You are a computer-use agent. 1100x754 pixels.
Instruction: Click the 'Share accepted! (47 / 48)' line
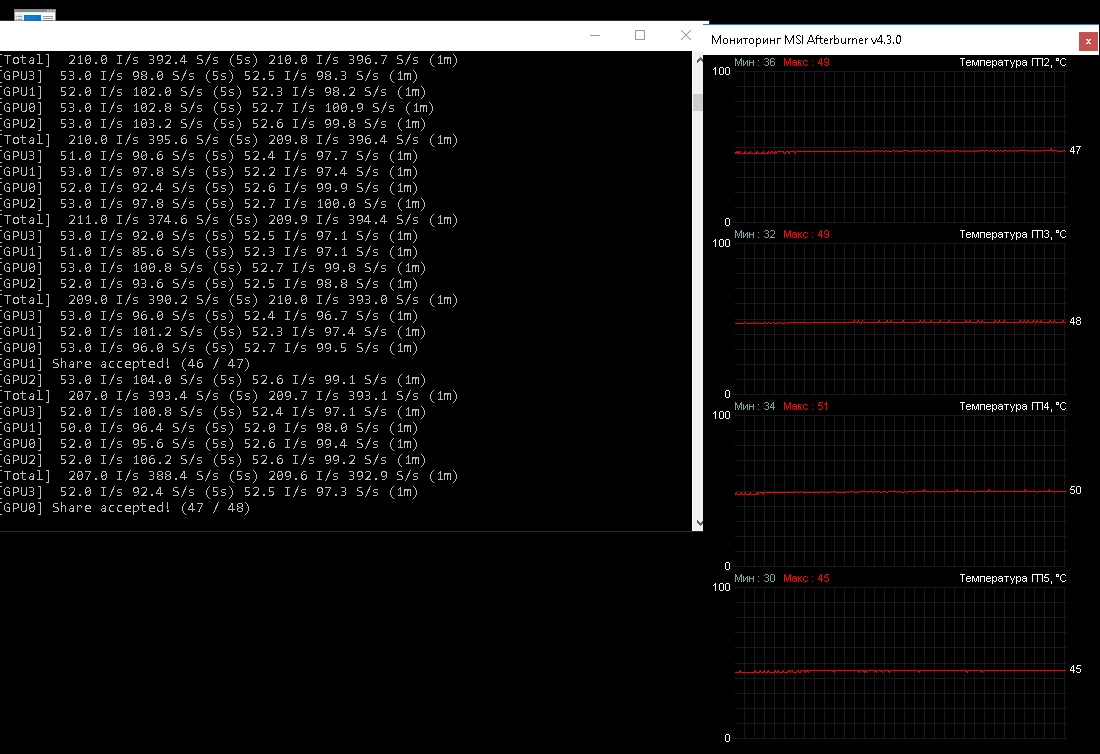(150, 508)
